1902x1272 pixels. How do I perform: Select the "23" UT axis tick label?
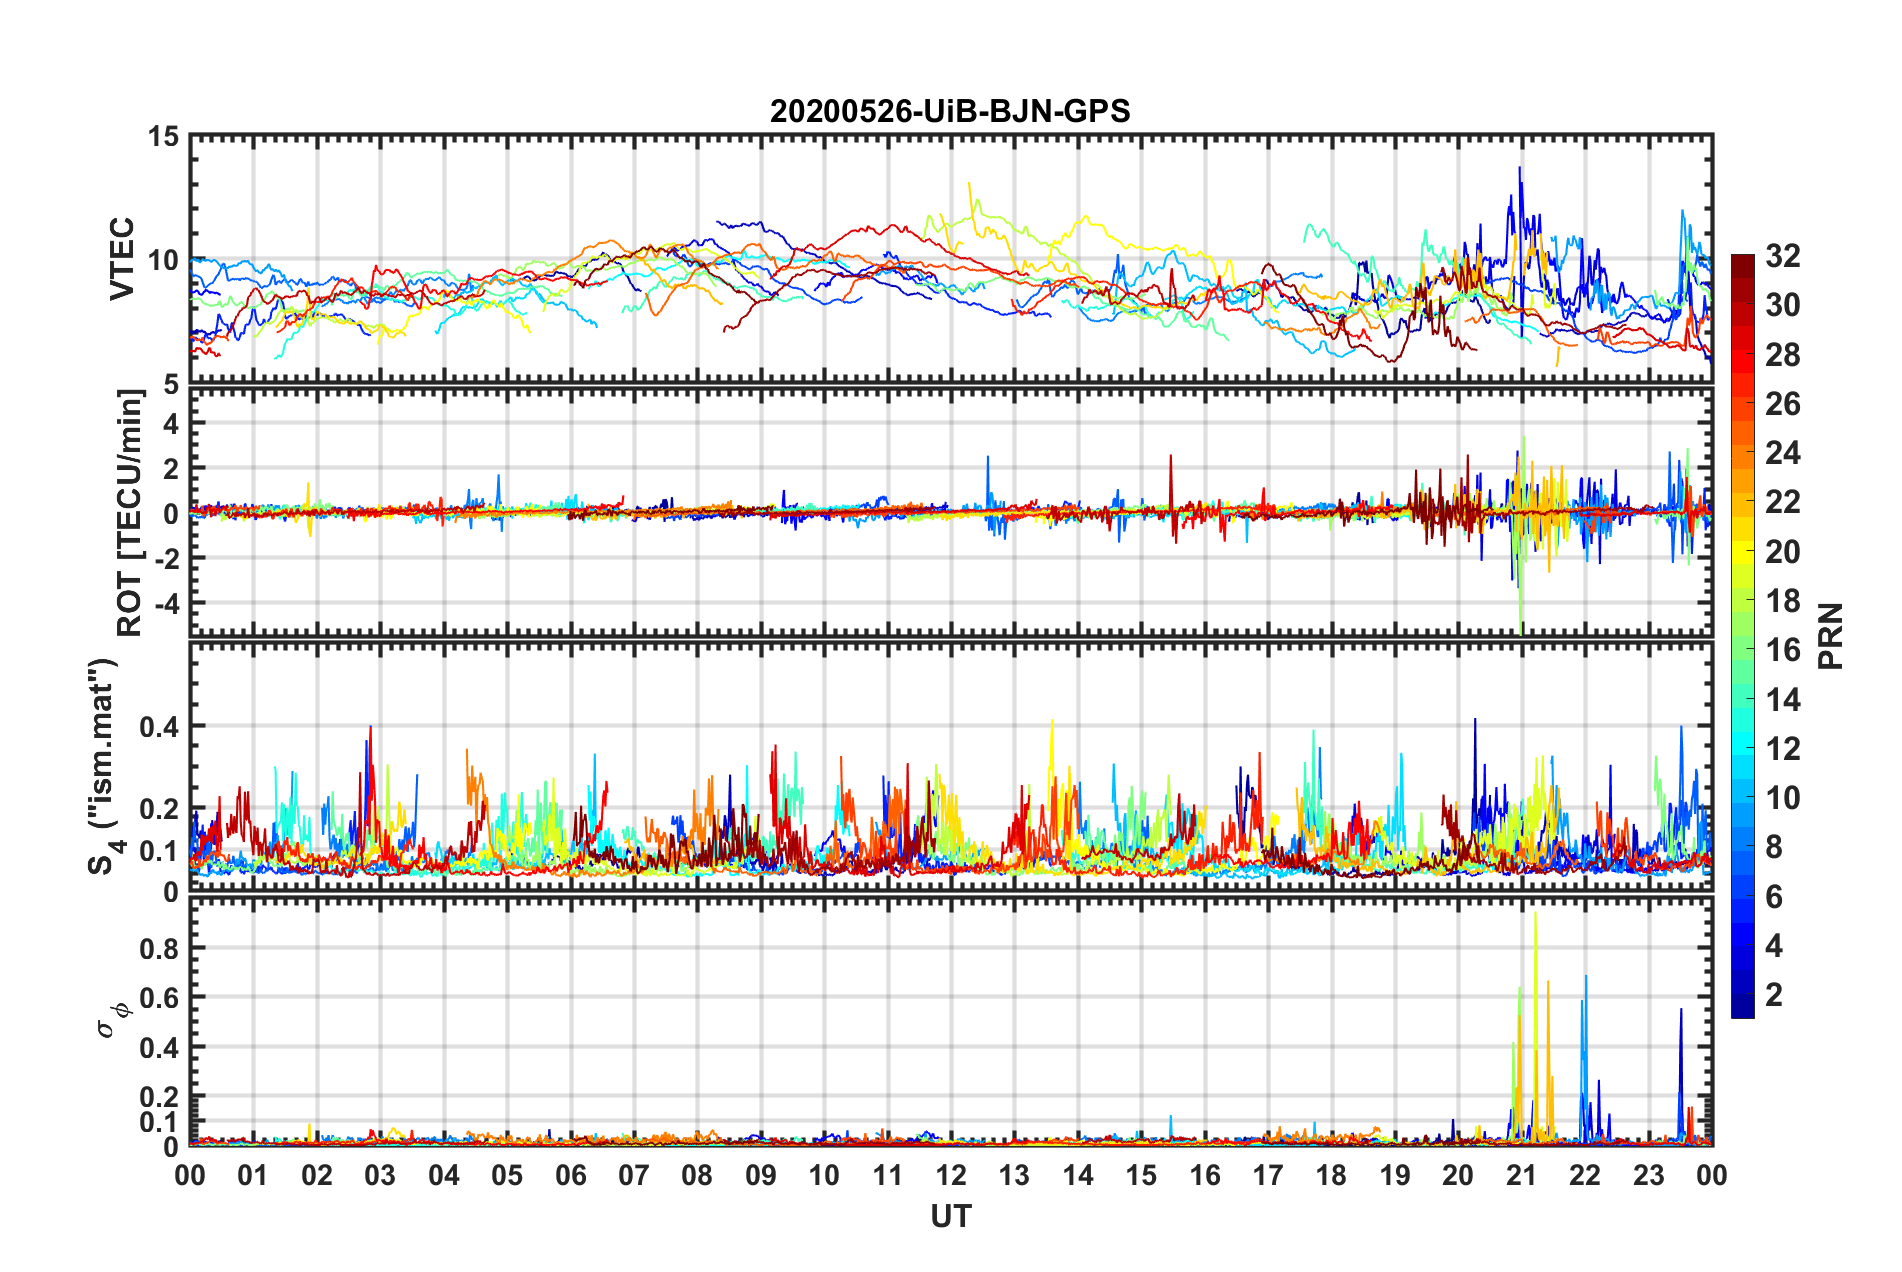(1648, 1175)
